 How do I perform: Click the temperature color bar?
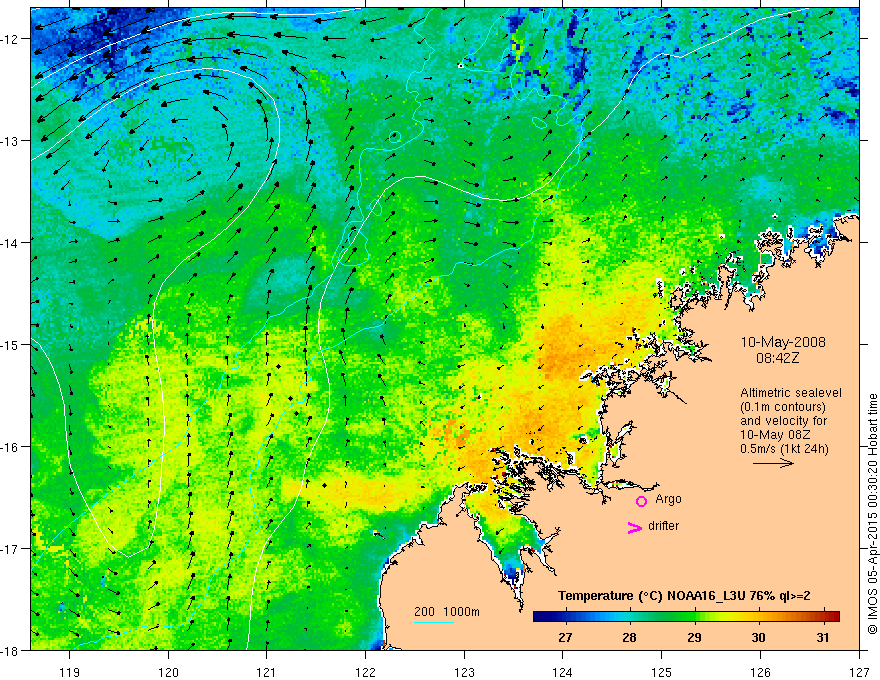tap(686, 617)
